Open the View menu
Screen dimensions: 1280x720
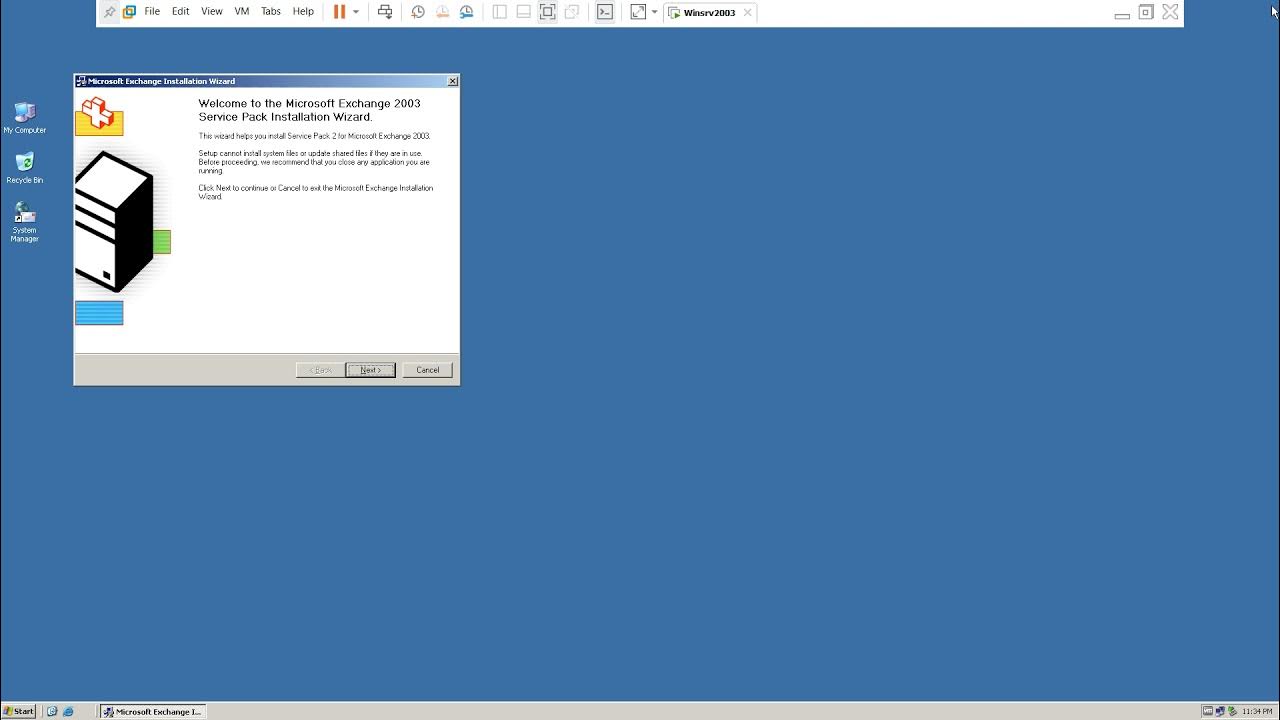(212, 12)
